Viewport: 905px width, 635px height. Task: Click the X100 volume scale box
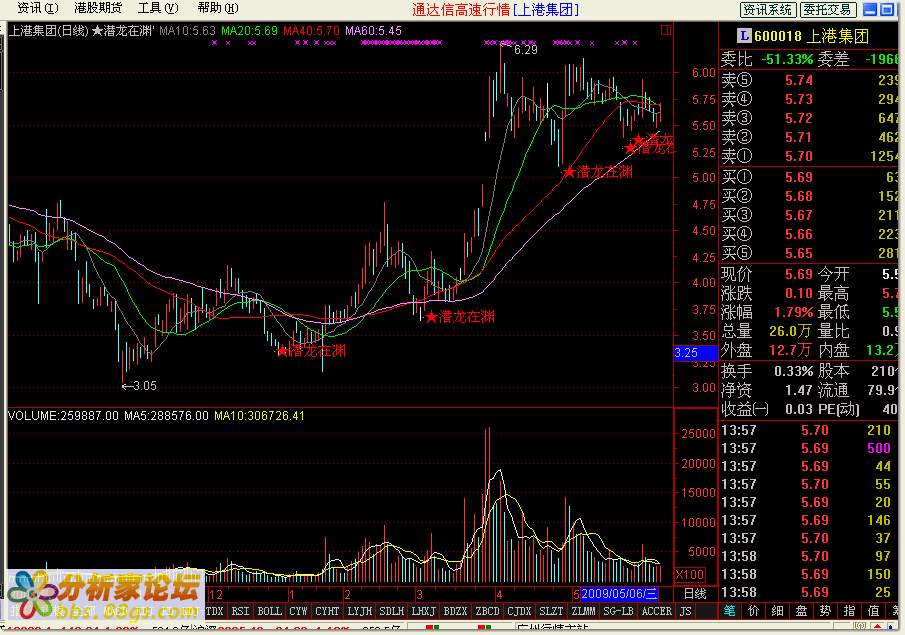click(690, 575)
